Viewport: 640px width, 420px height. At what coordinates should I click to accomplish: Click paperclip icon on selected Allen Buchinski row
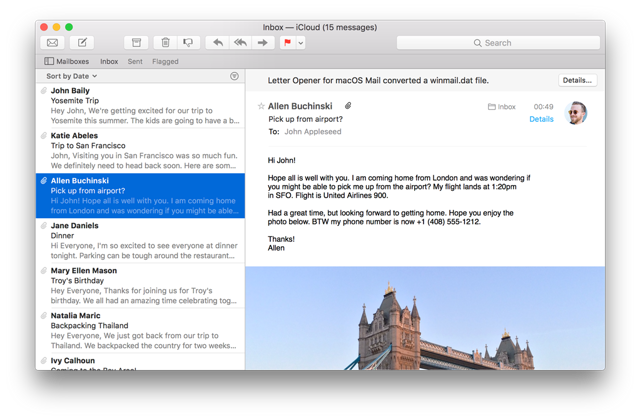tap(44, 180)
